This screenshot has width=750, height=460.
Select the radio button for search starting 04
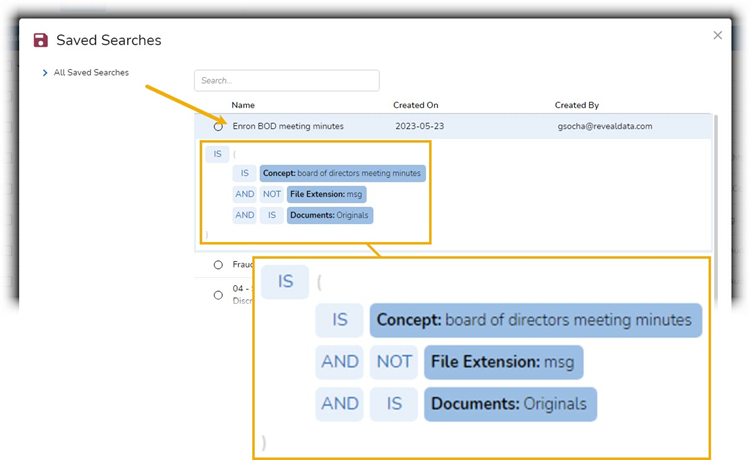pyautogui.click(x=218, y=295)
